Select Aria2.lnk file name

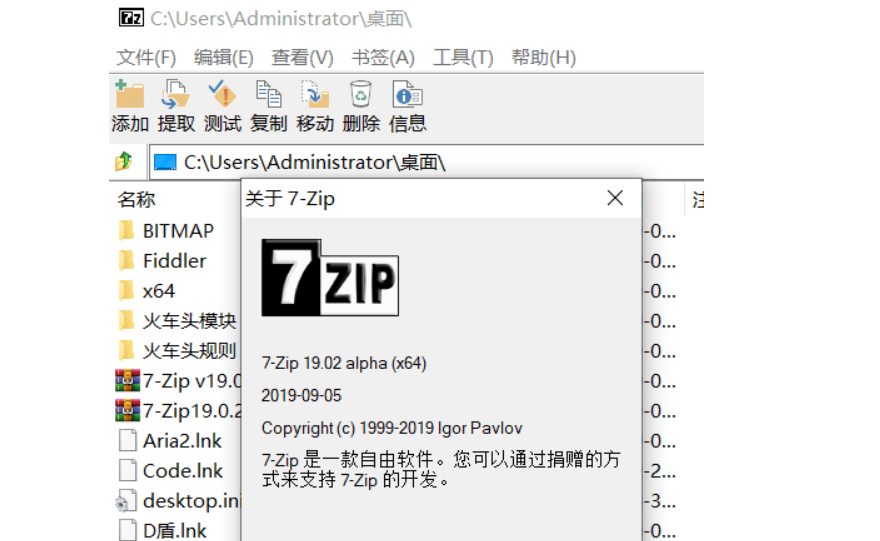click(182, 441)
